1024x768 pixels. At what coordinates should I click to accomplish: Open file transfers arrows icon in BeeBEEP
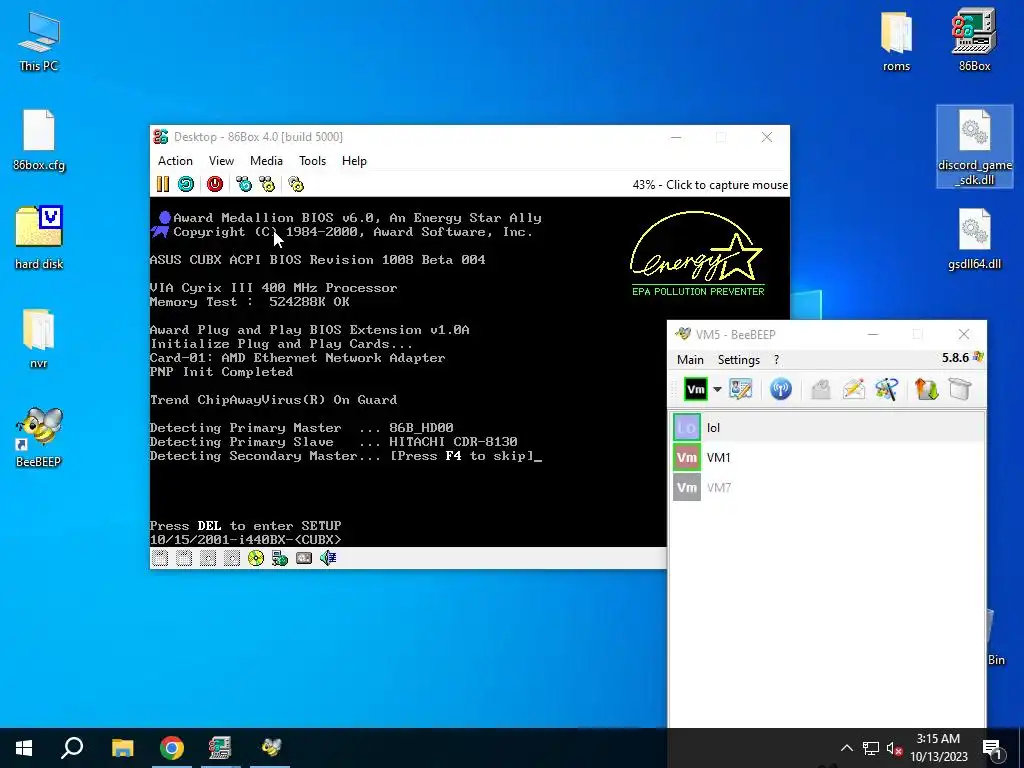927,390
